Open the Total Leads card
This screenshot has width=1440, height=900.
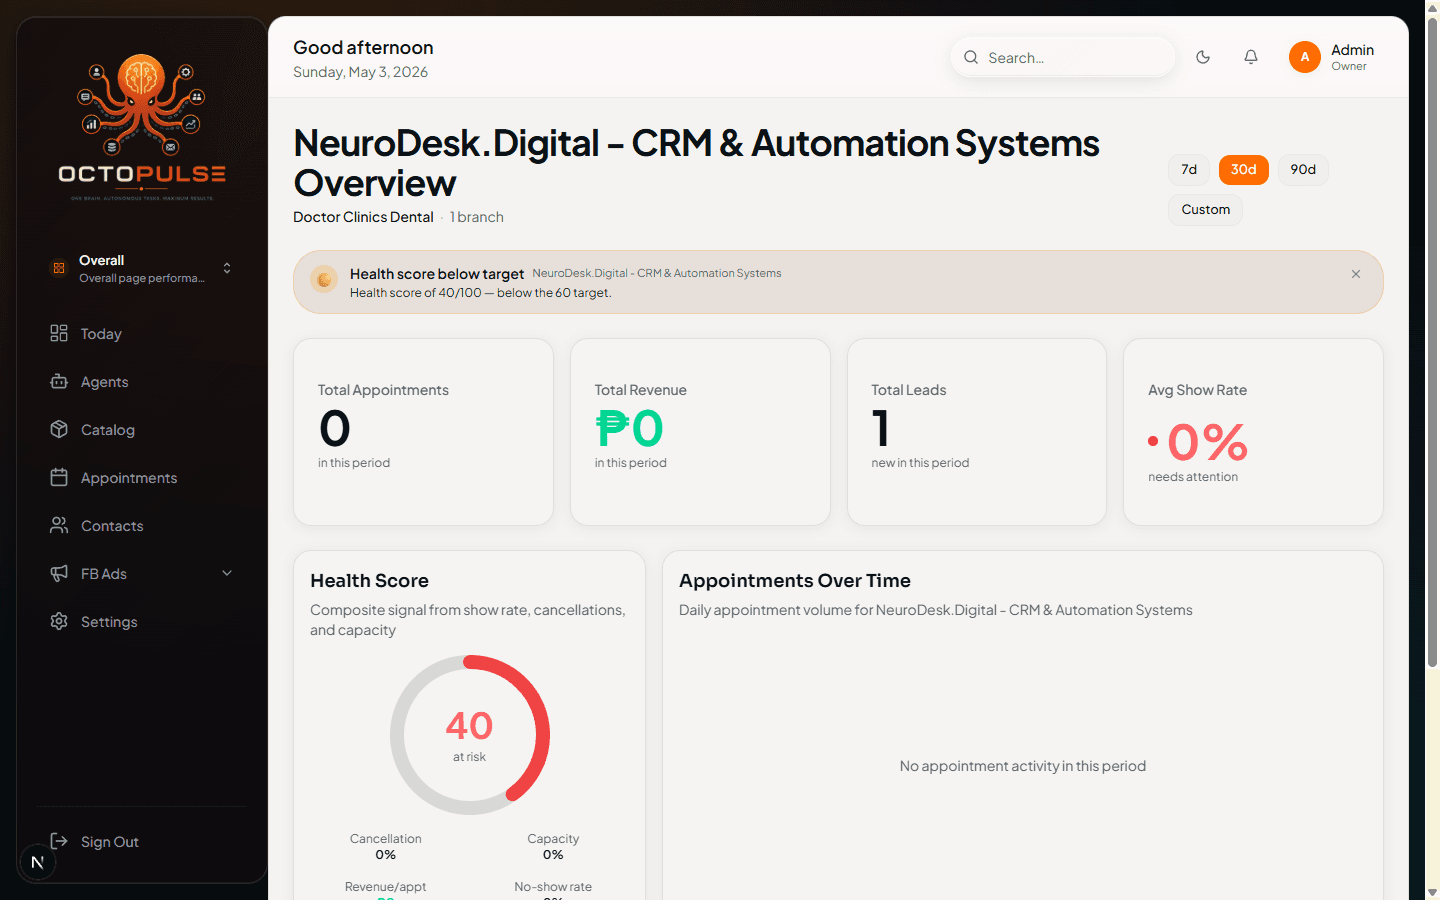977,432
